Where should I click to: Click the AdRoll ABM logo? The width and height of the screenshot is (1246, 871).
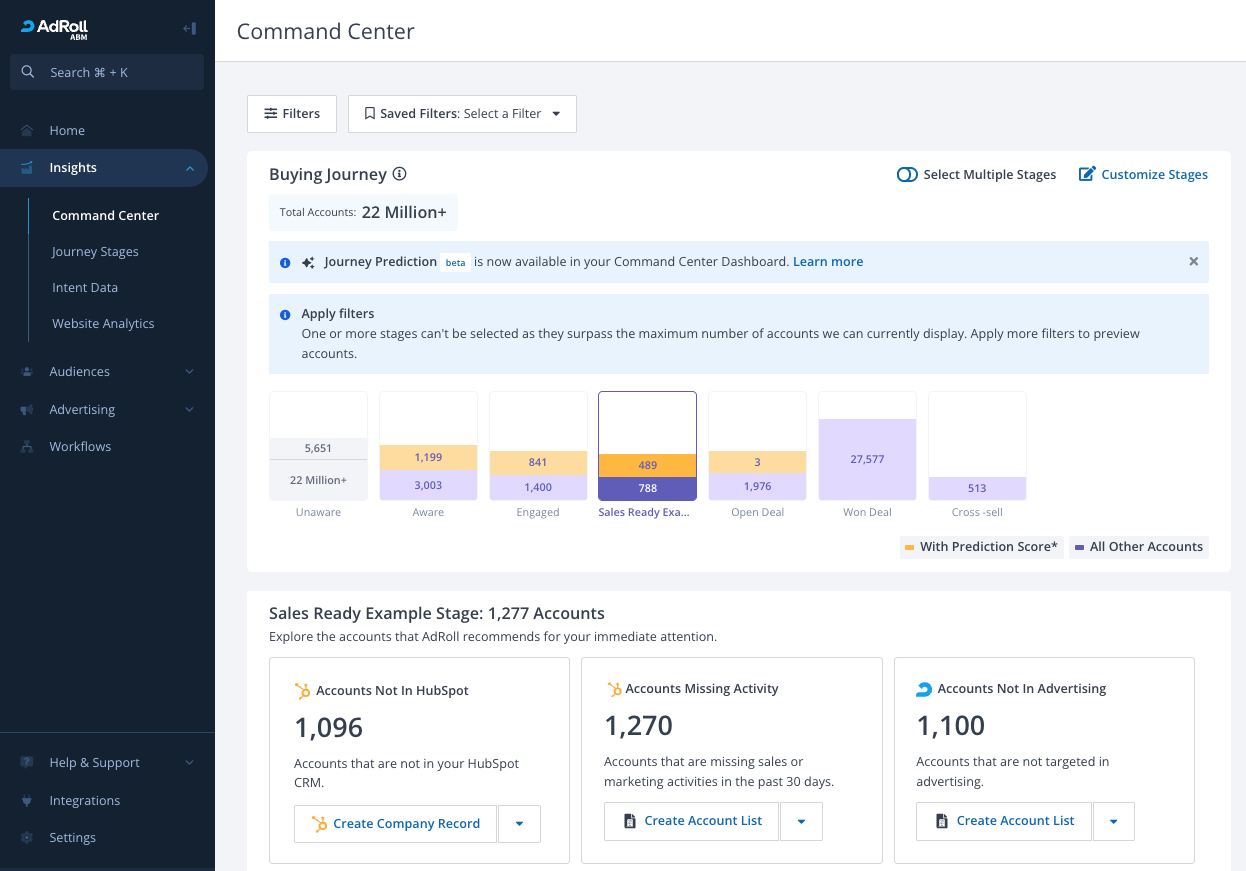(55, 29)
